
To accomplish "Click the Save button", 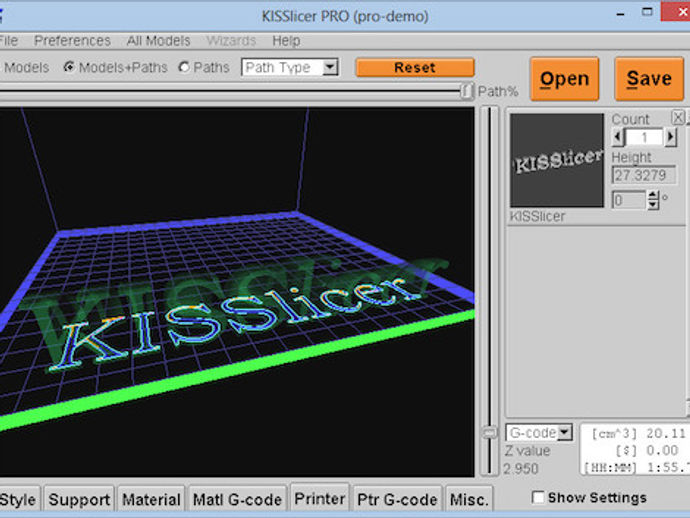I will (649, 79).
